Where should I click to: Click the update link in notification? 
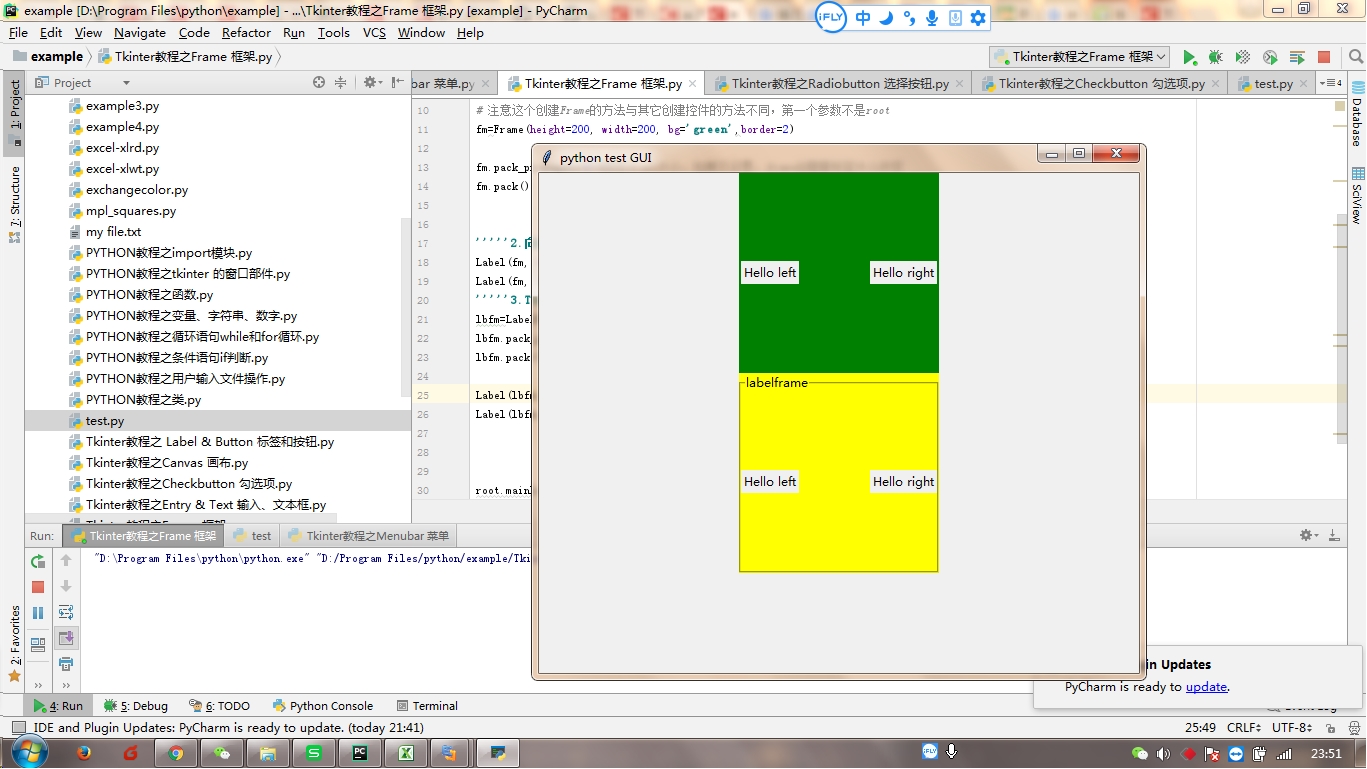point(1205,687)
